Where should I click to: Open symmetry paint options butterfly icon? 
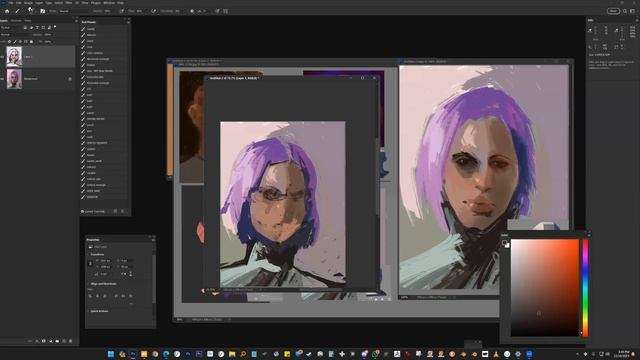(x=226, y=11)
